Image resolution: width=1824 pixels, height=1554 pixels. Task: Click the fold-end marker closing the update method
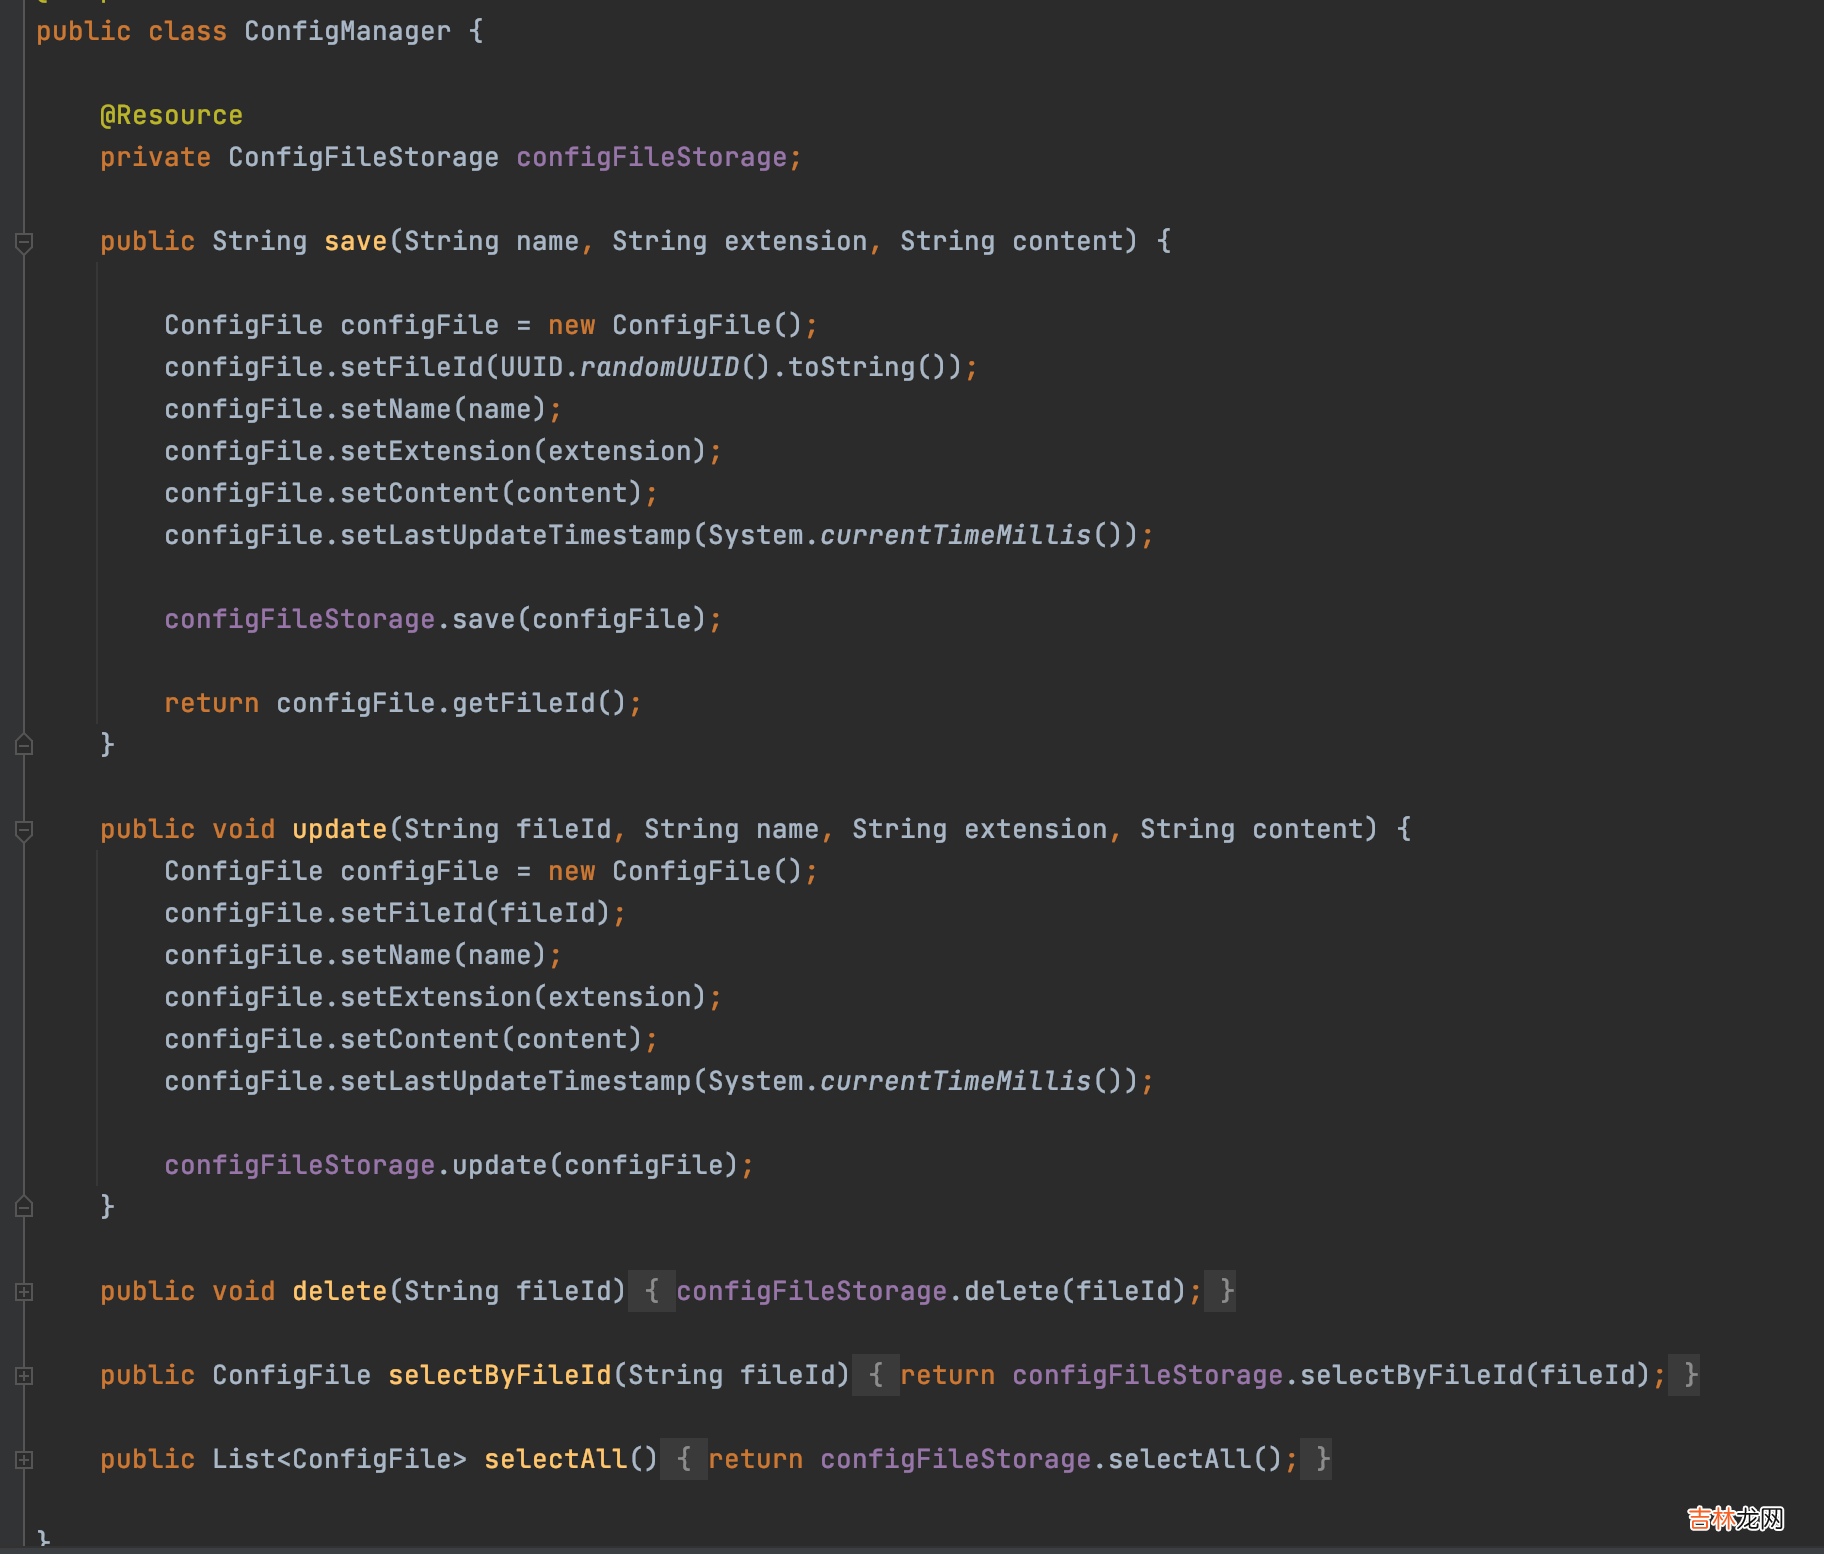point(25,1207)
